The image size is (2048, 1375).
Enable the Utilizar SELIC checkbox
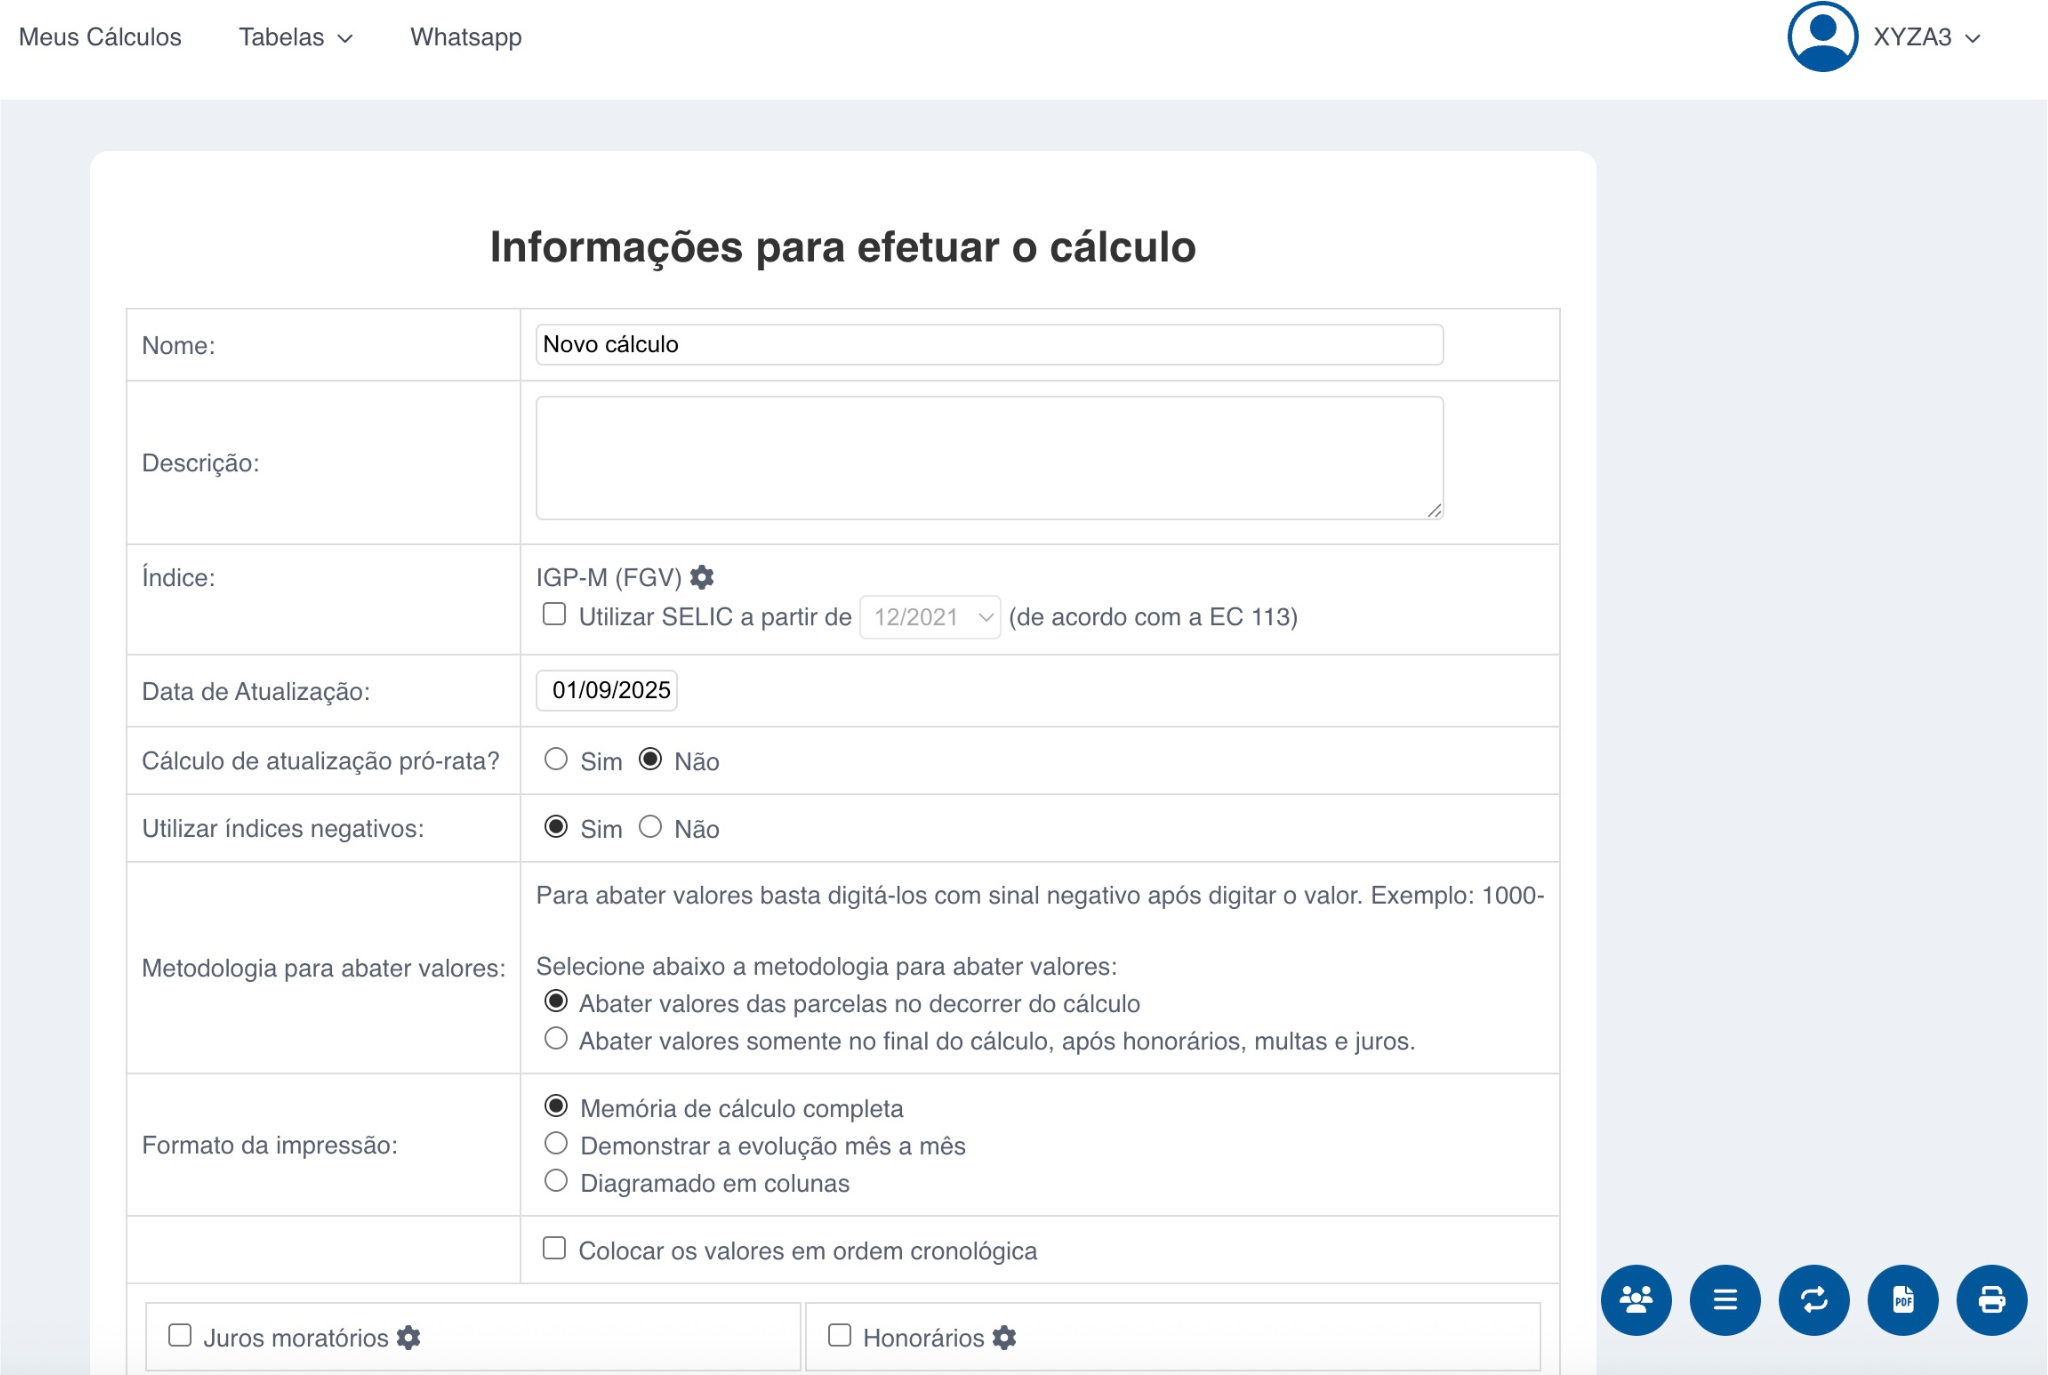(x=554, y=614)
